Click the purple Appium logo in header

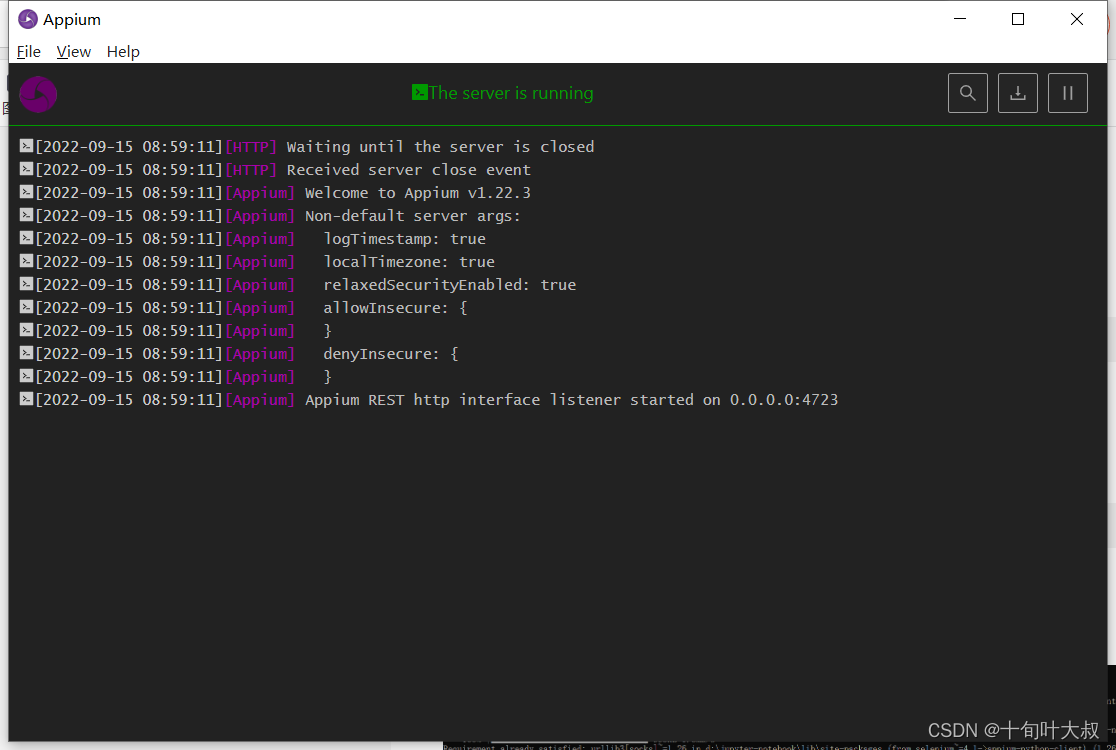(38, 94)
